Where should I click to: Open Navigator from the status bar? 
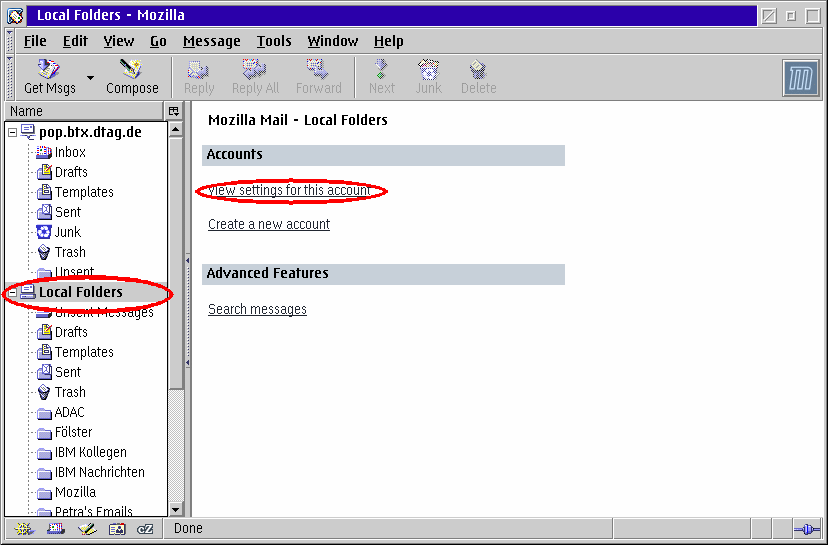click(x=24, y=529)
